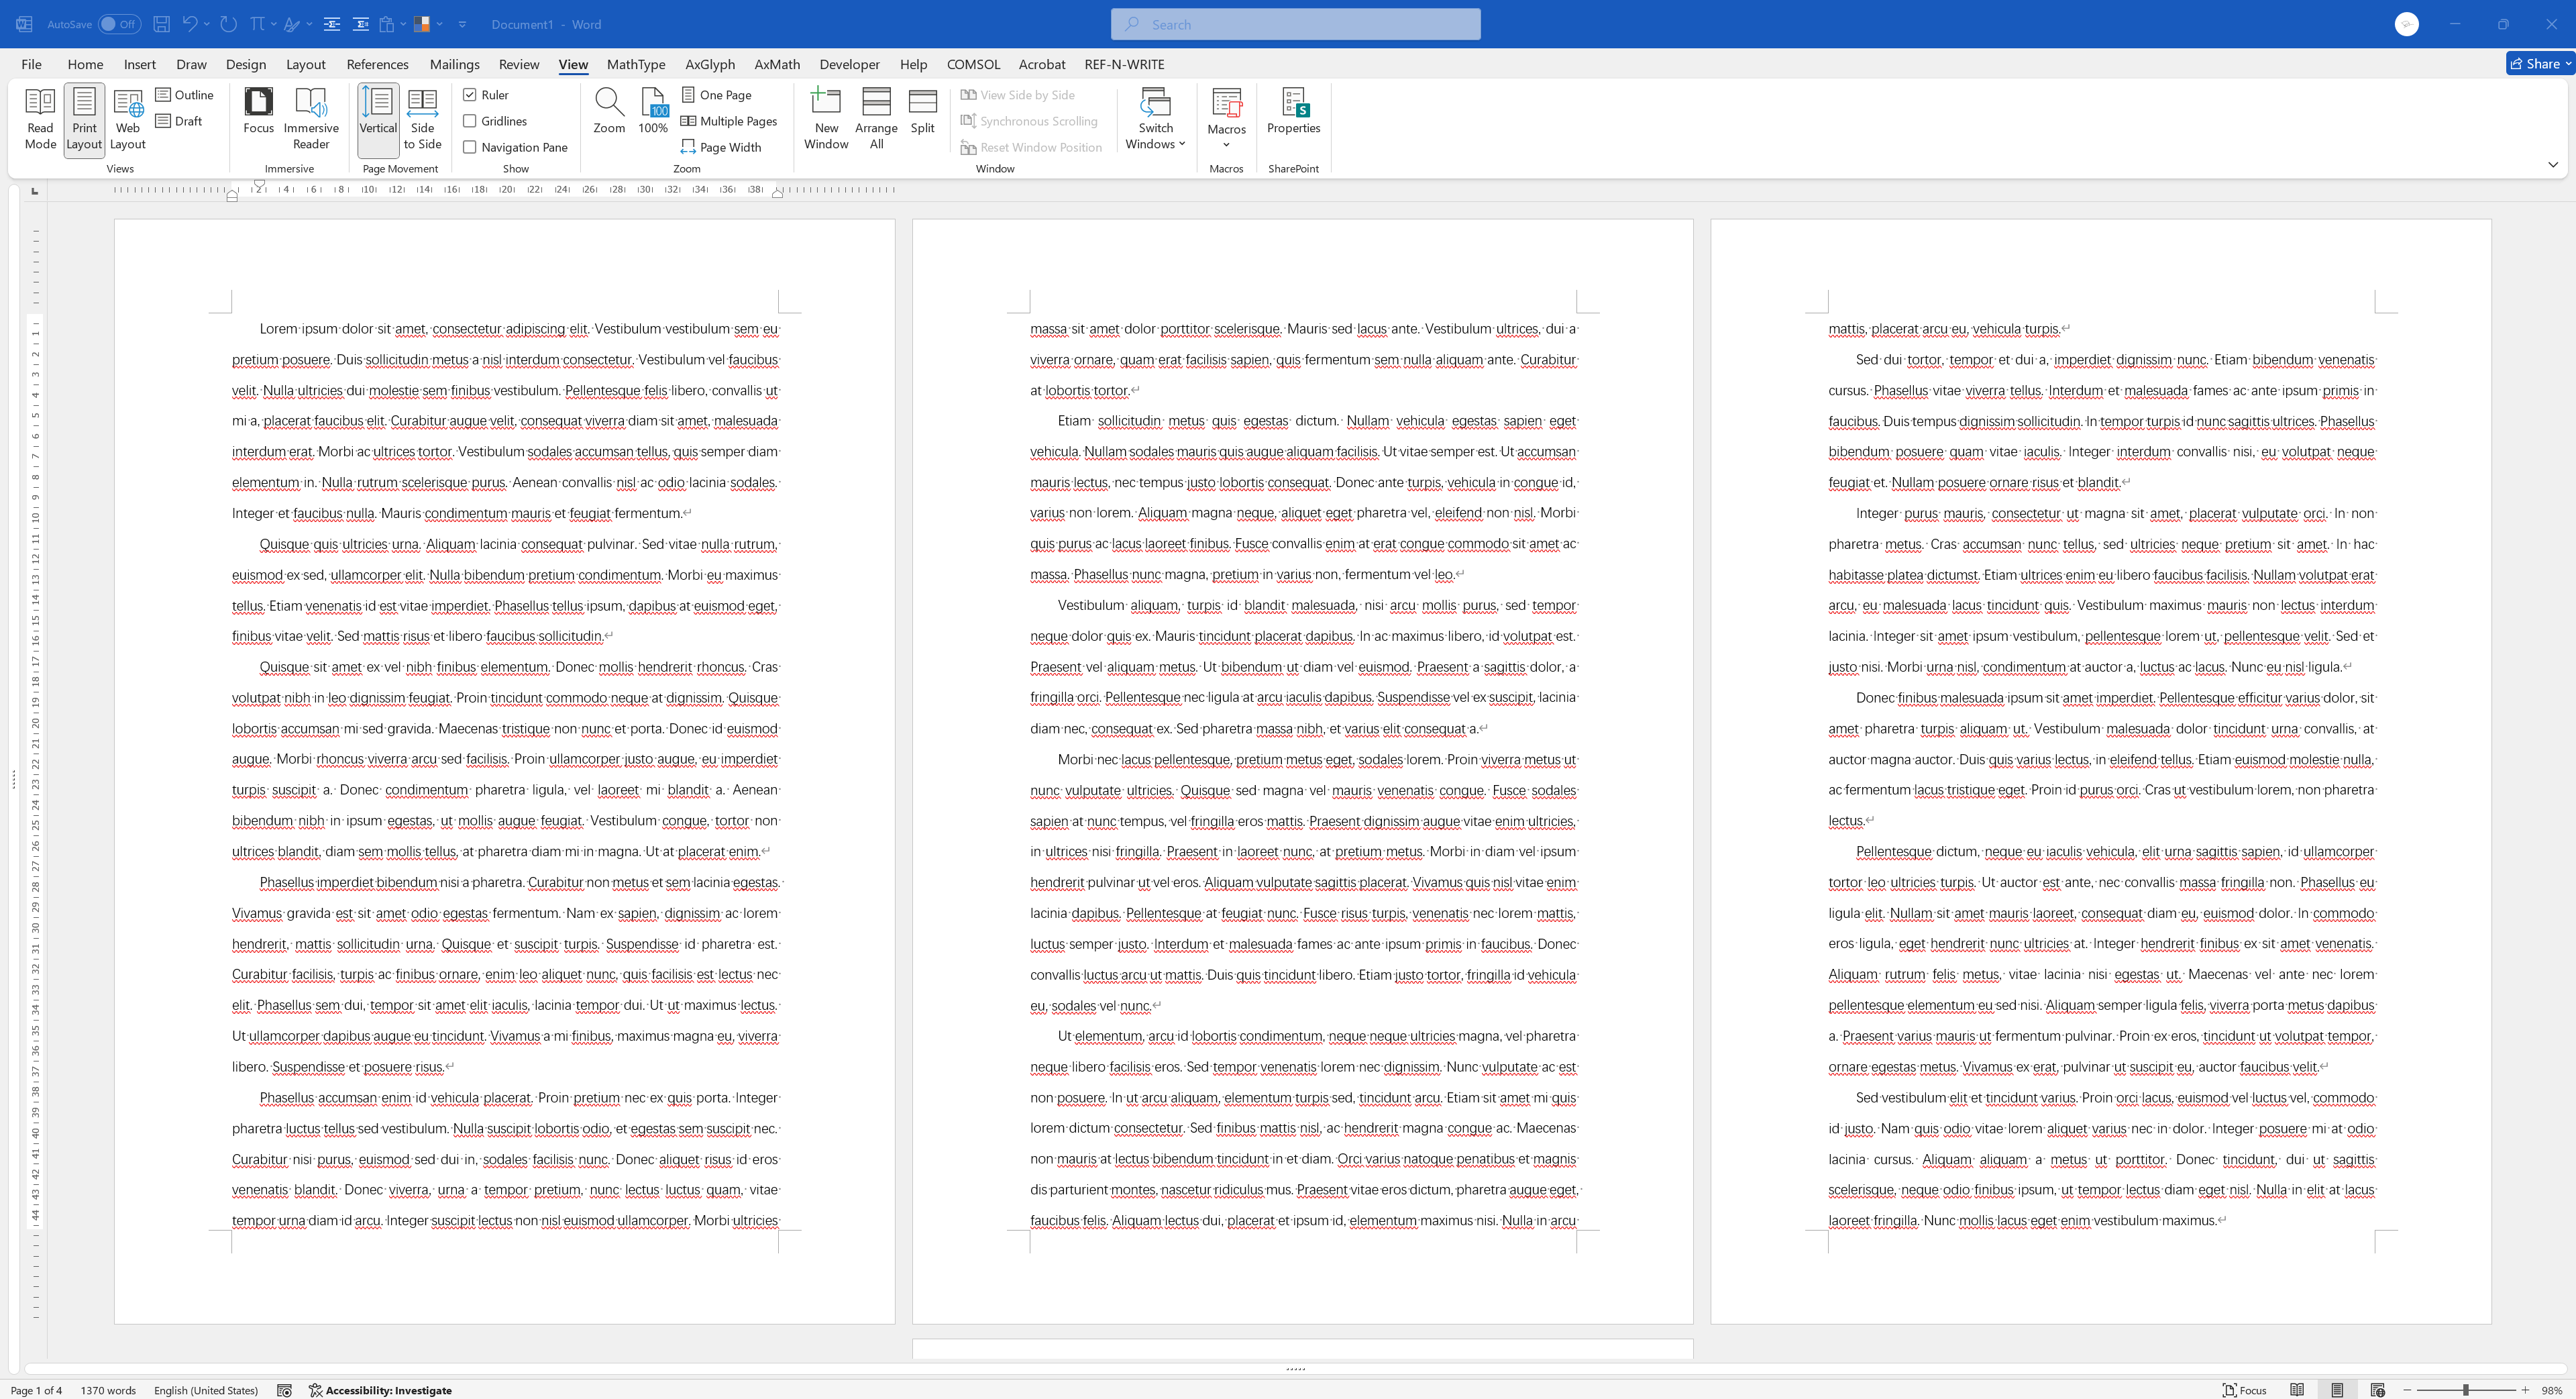2576x1399 pixels.
Task: Enable the Navigation Pane checkbox
Action: tap(470, 147)
